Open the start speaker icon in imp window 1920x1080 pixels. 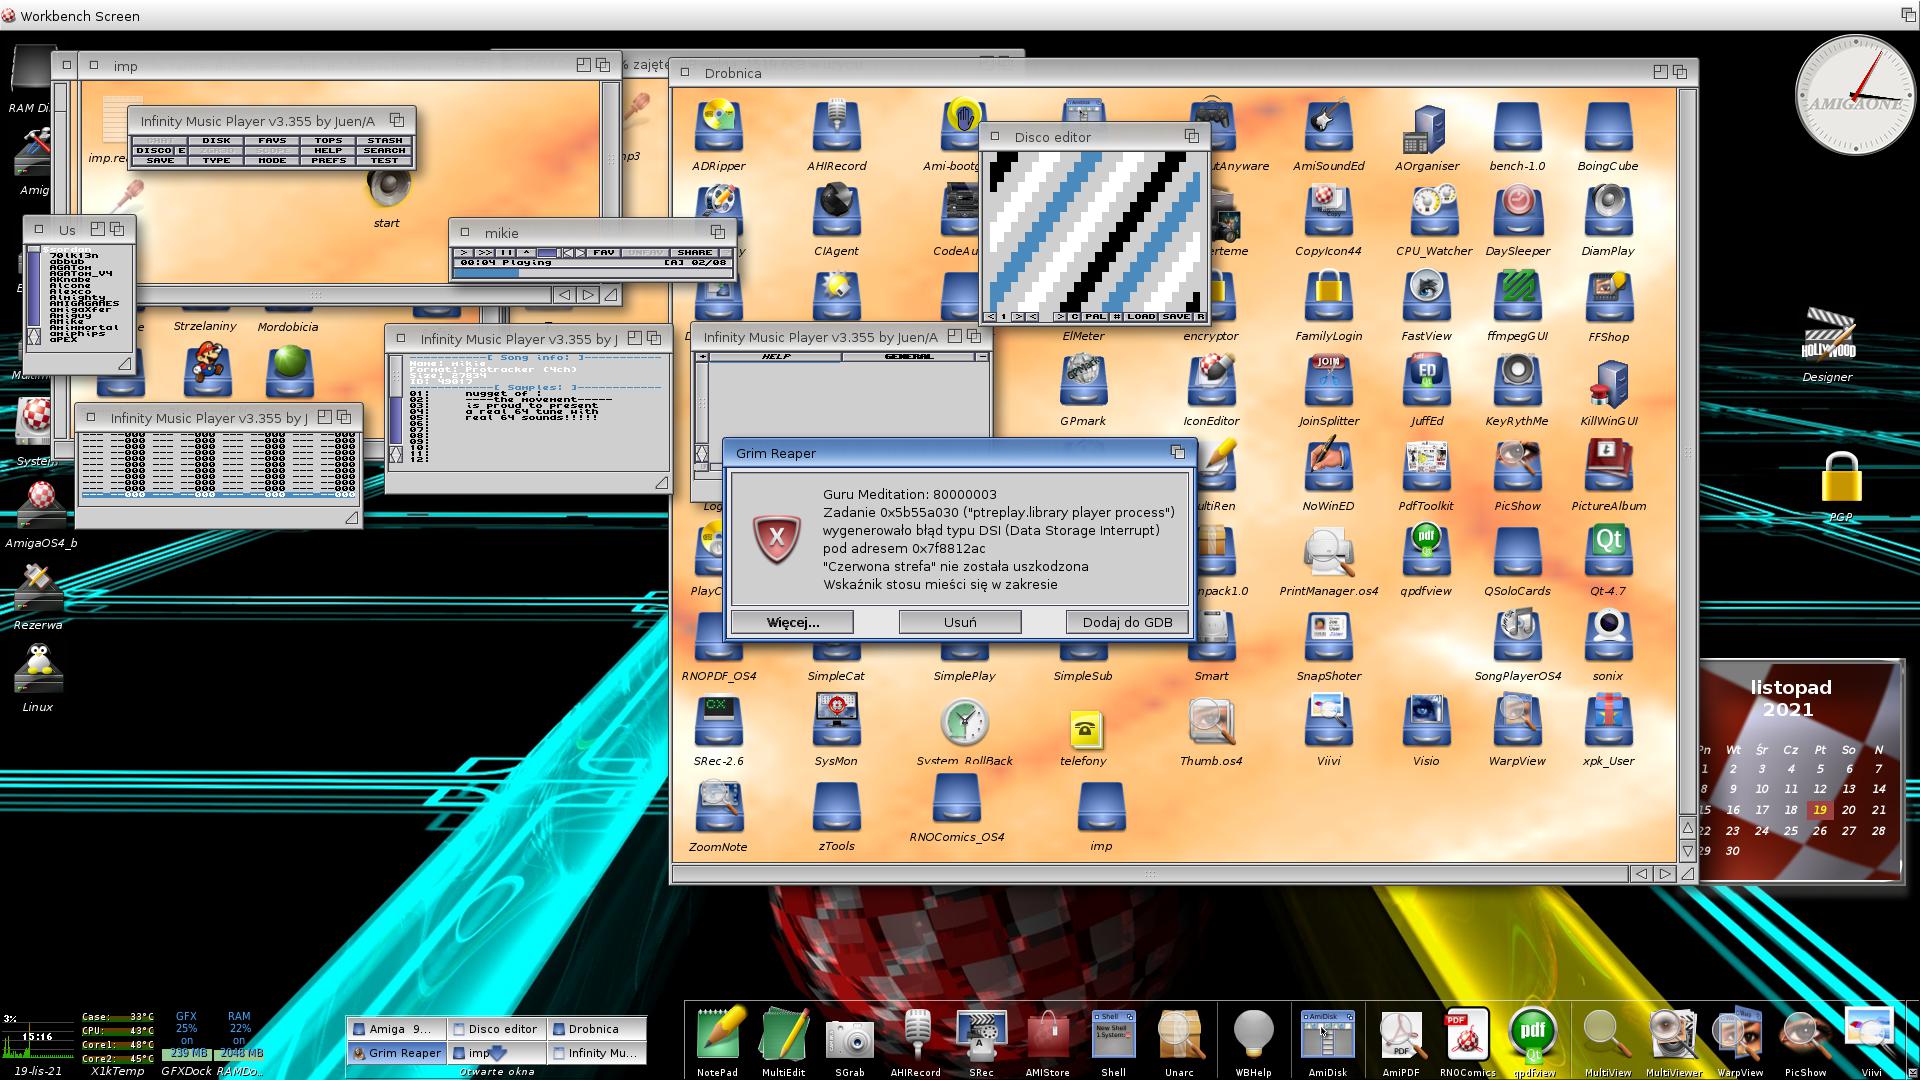(x=387, y=187)
